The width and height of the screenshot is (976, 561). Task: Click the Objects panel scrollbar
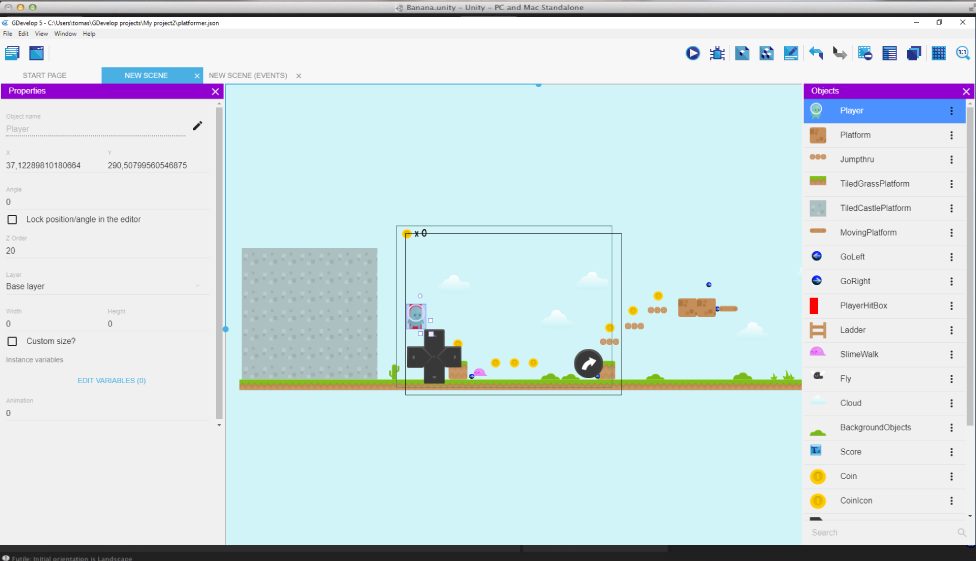click(970, 268)
